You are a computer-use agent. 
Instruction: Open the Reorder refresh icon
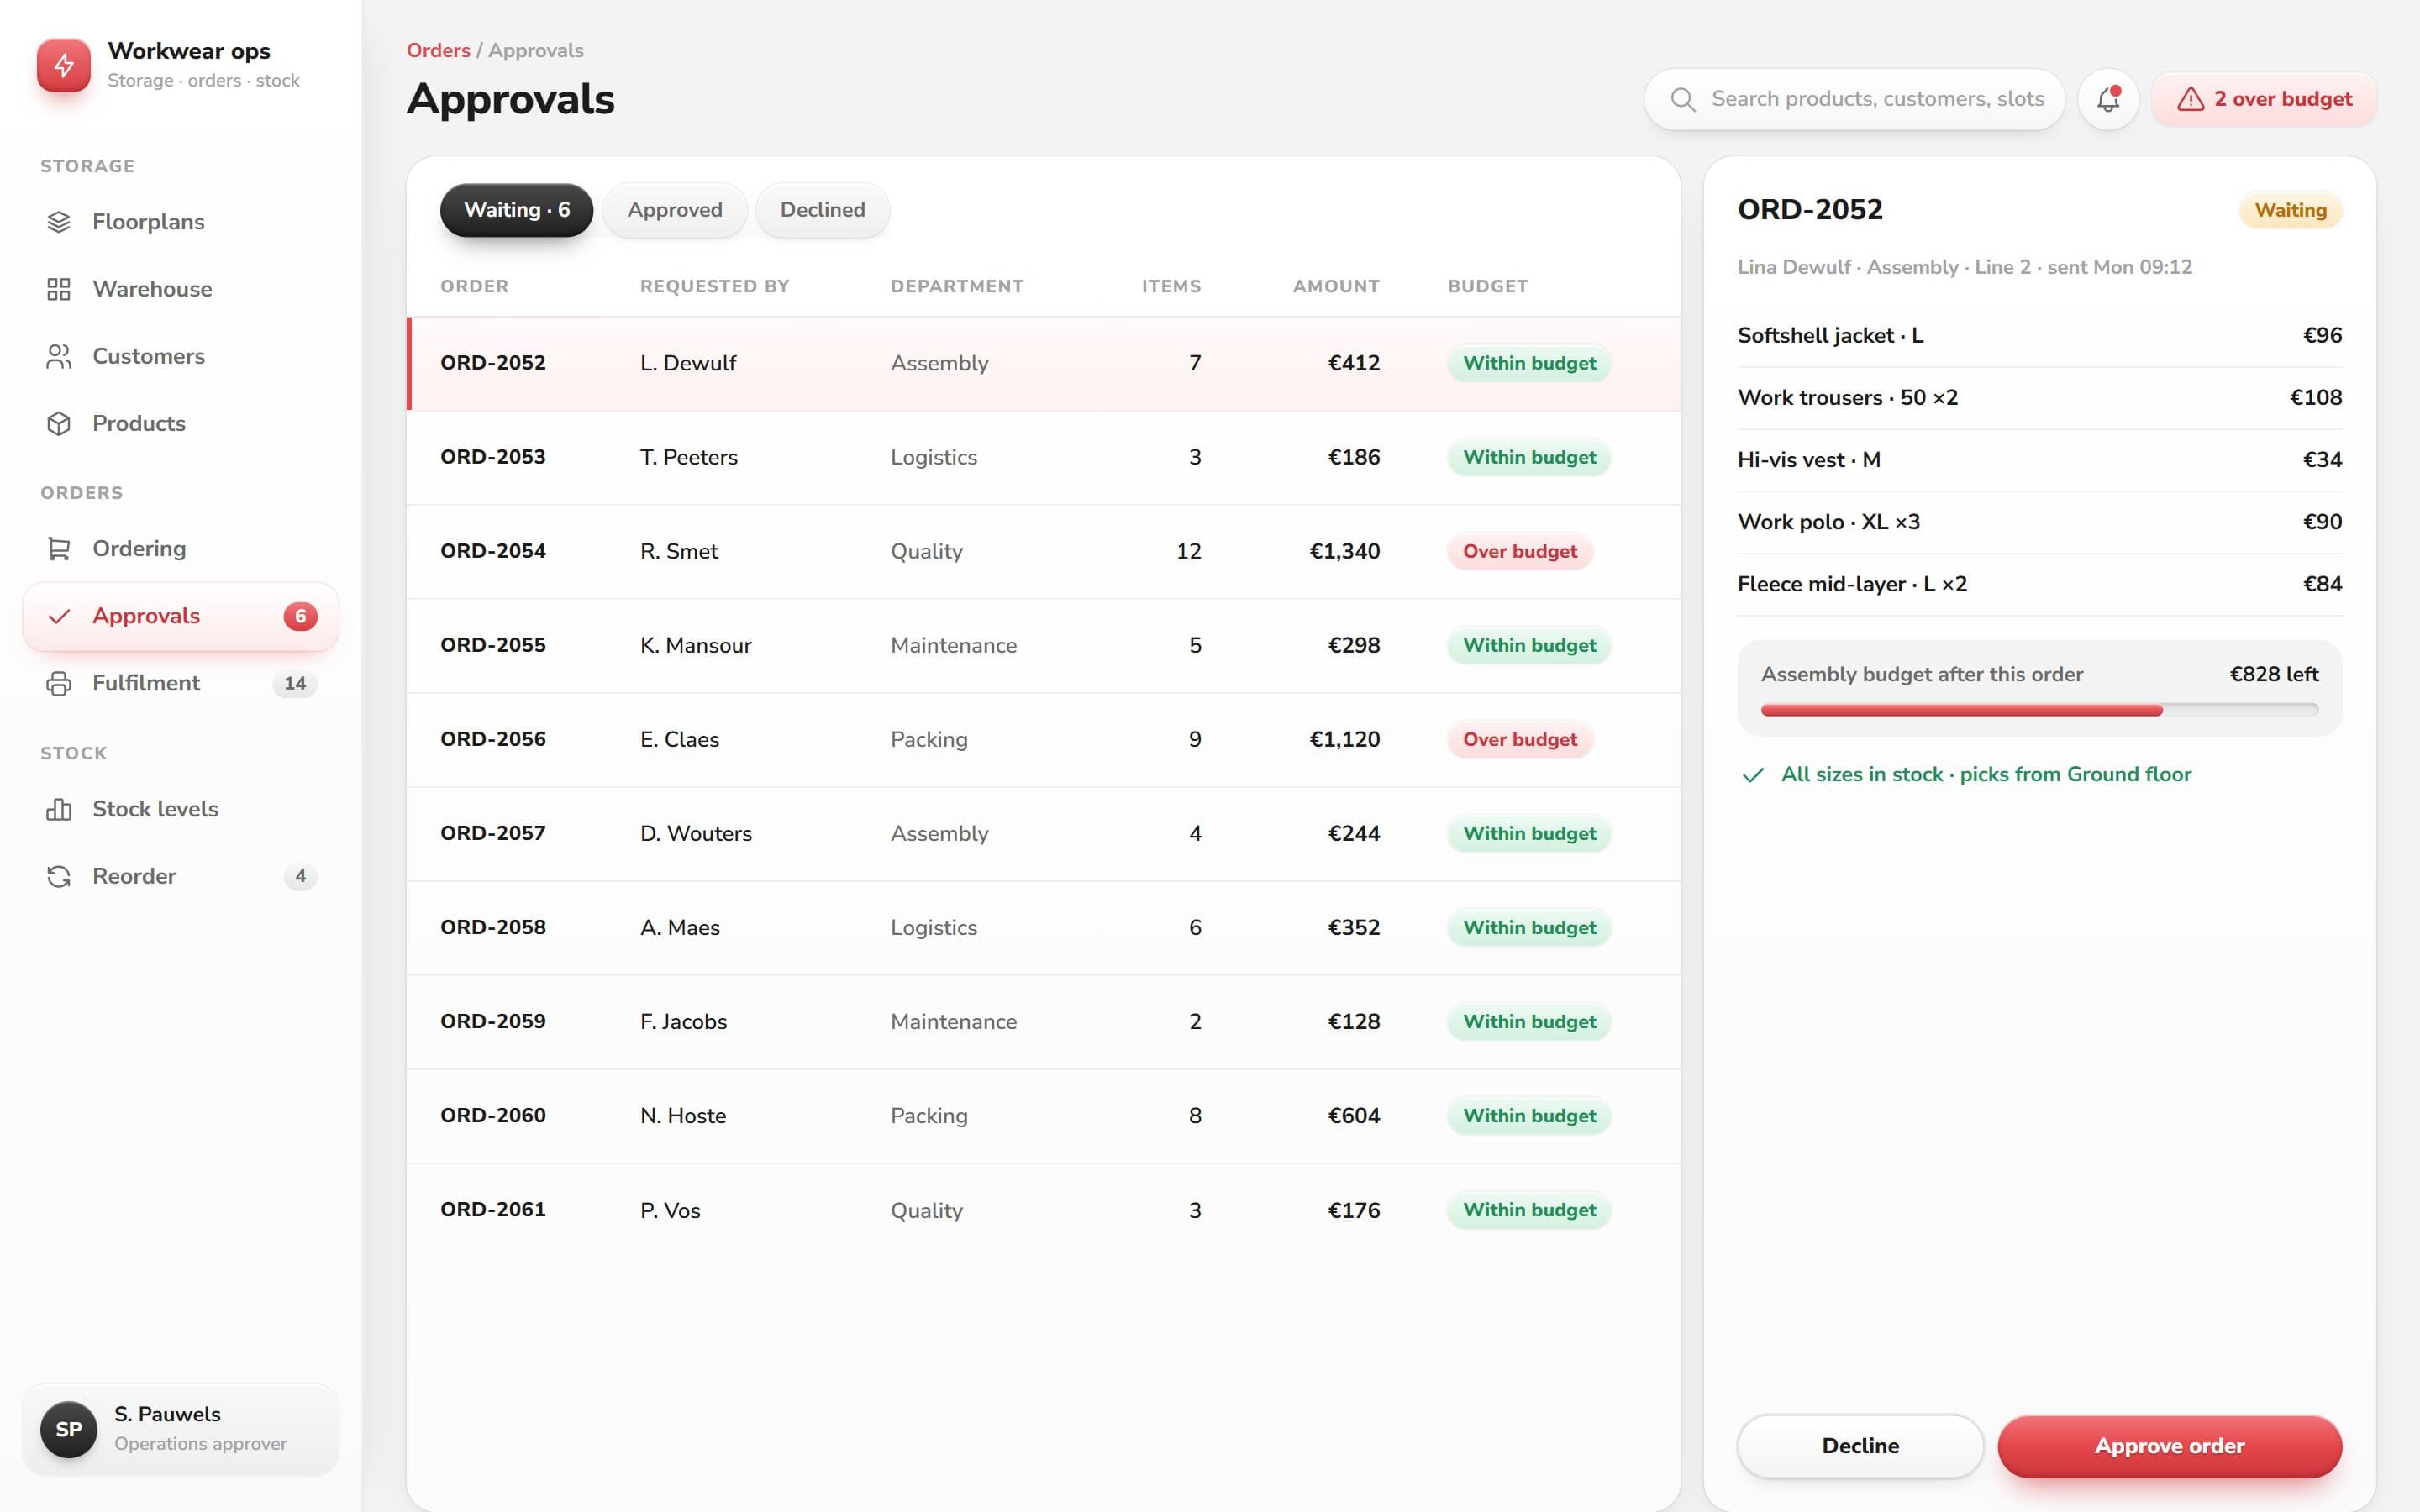pyautogui.click(x=59, y=876)
